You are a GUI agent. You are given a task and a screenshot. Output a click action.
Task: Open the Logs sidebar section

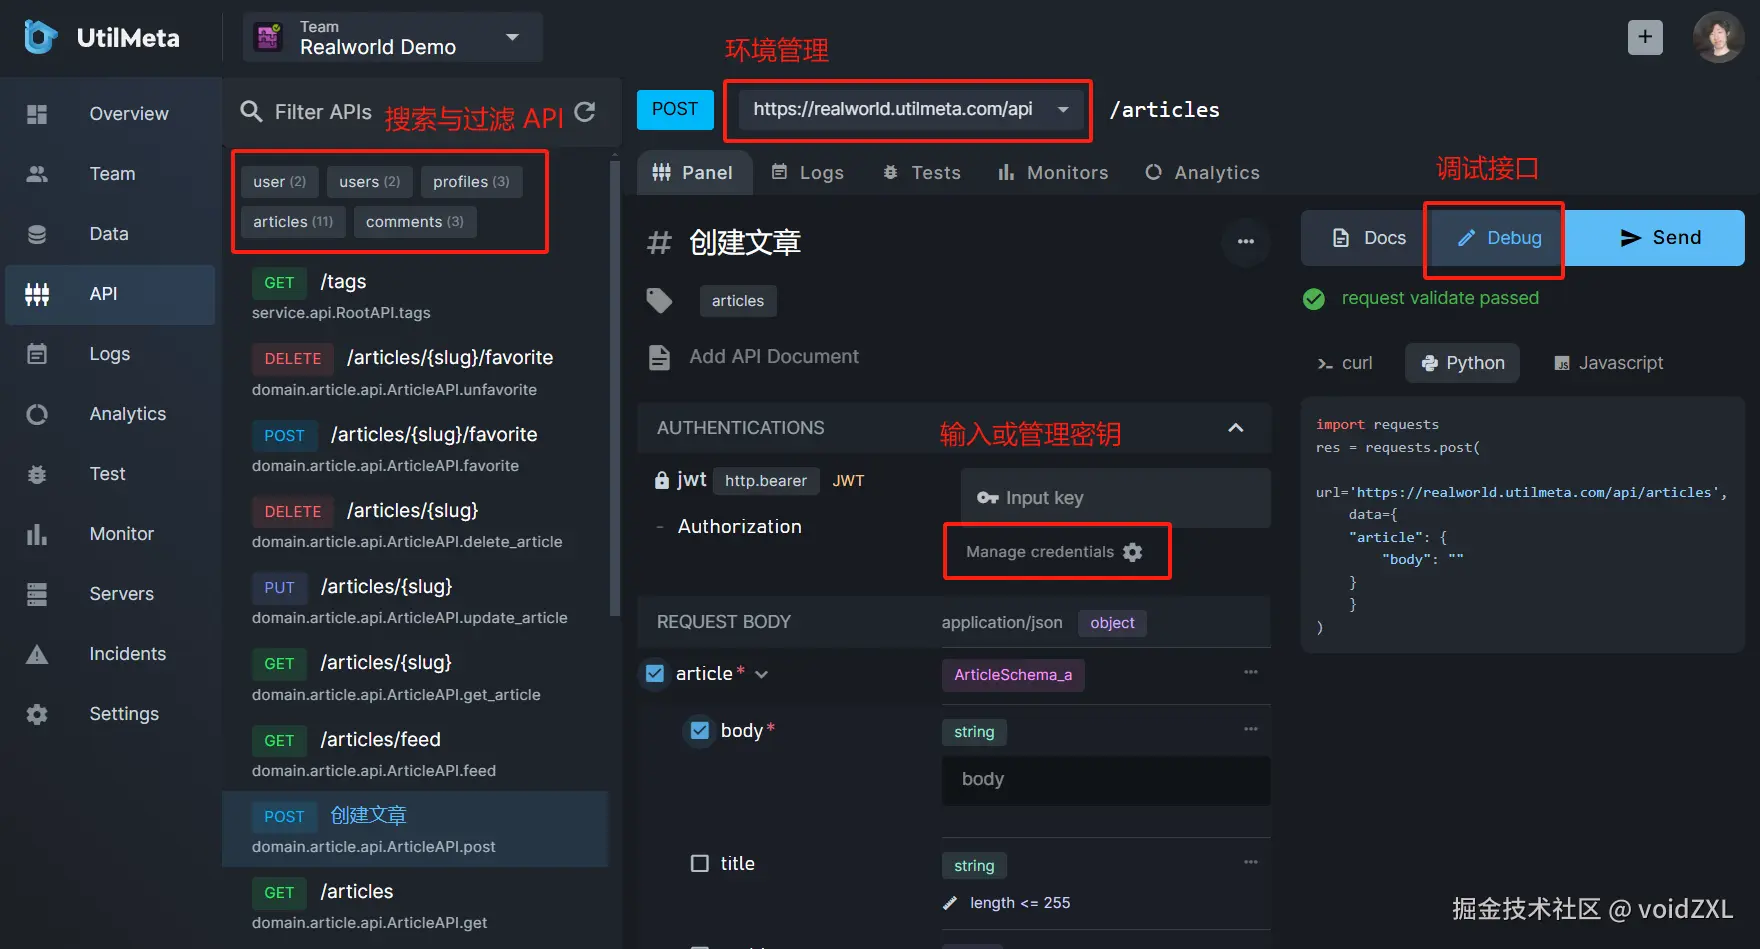[x=110, y=354]
